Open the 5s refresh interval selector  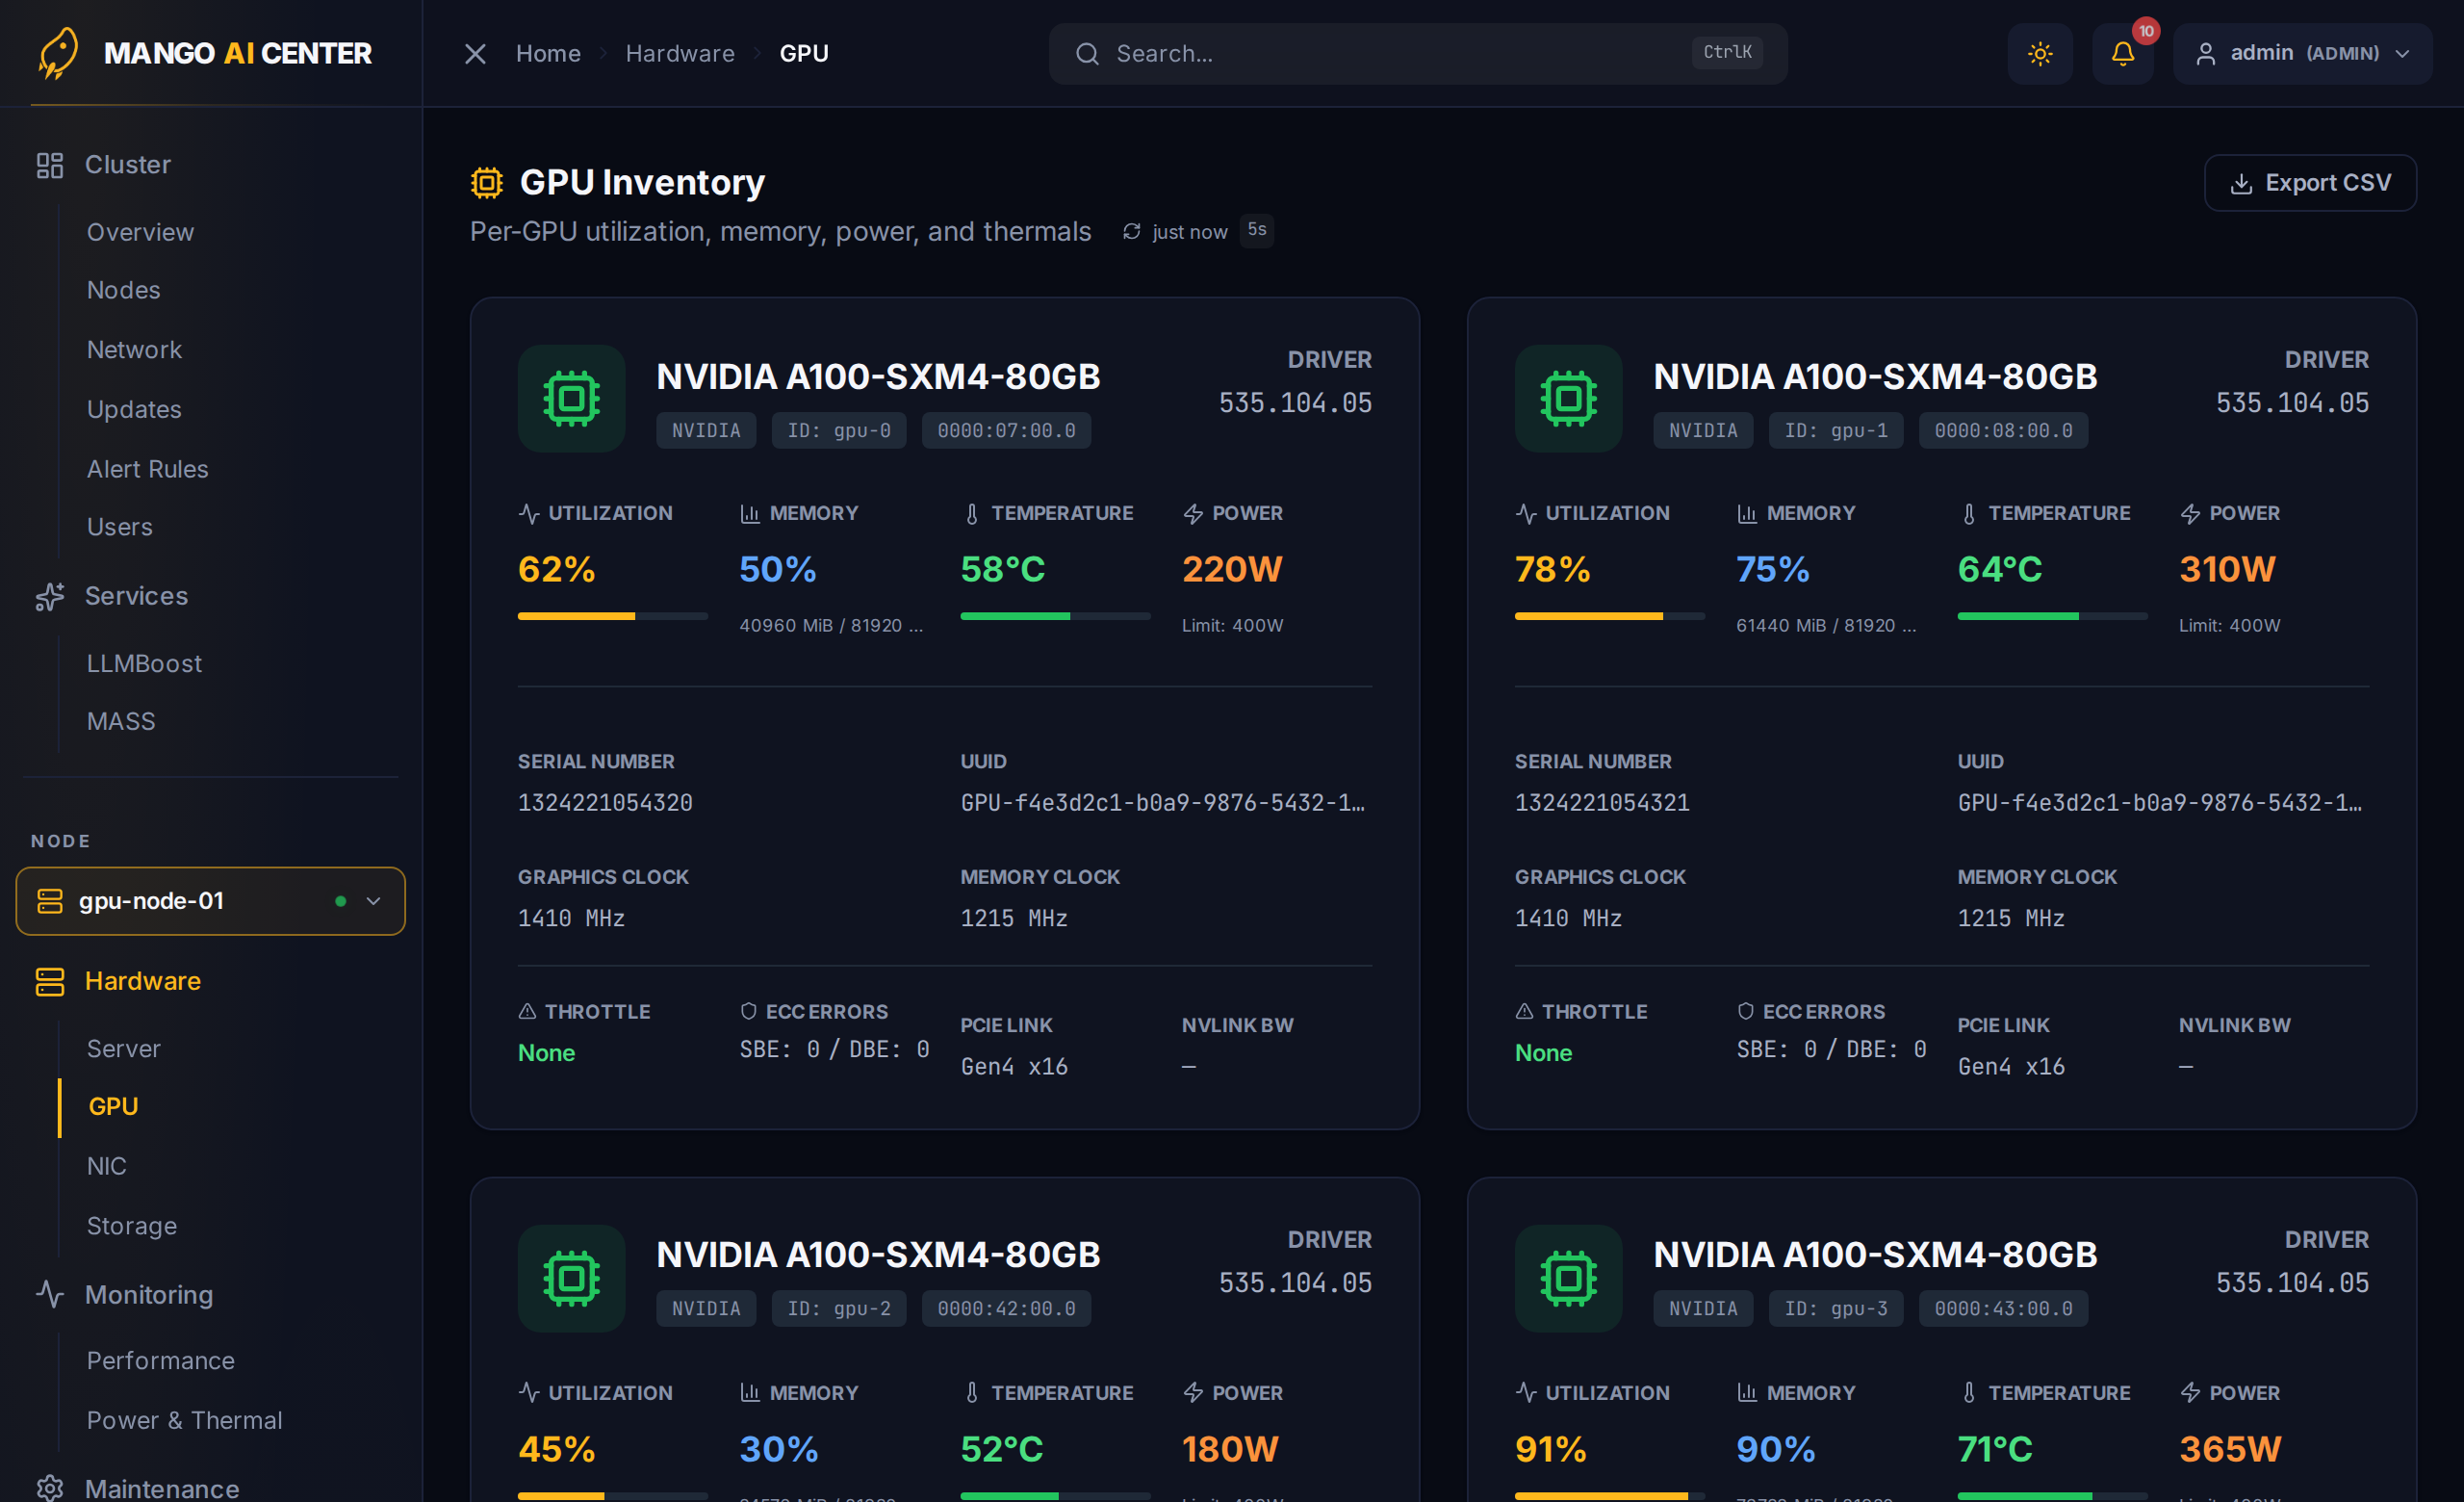coord(1257,230)
